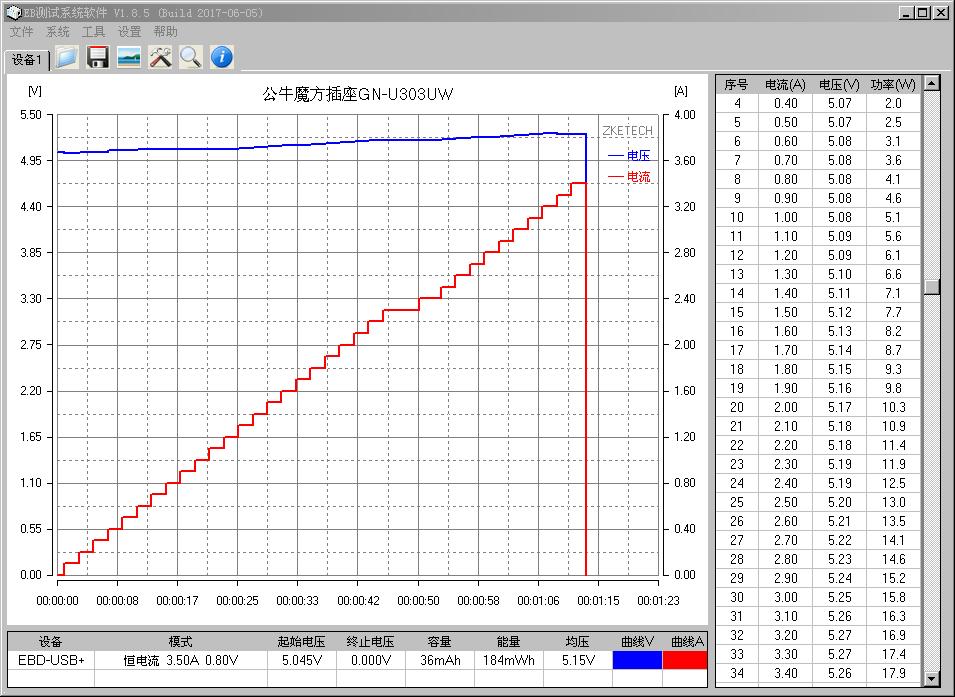This screenshot has width=955, height=697.
Task: Click the 功率(W) column header
Action: [893, 85]
